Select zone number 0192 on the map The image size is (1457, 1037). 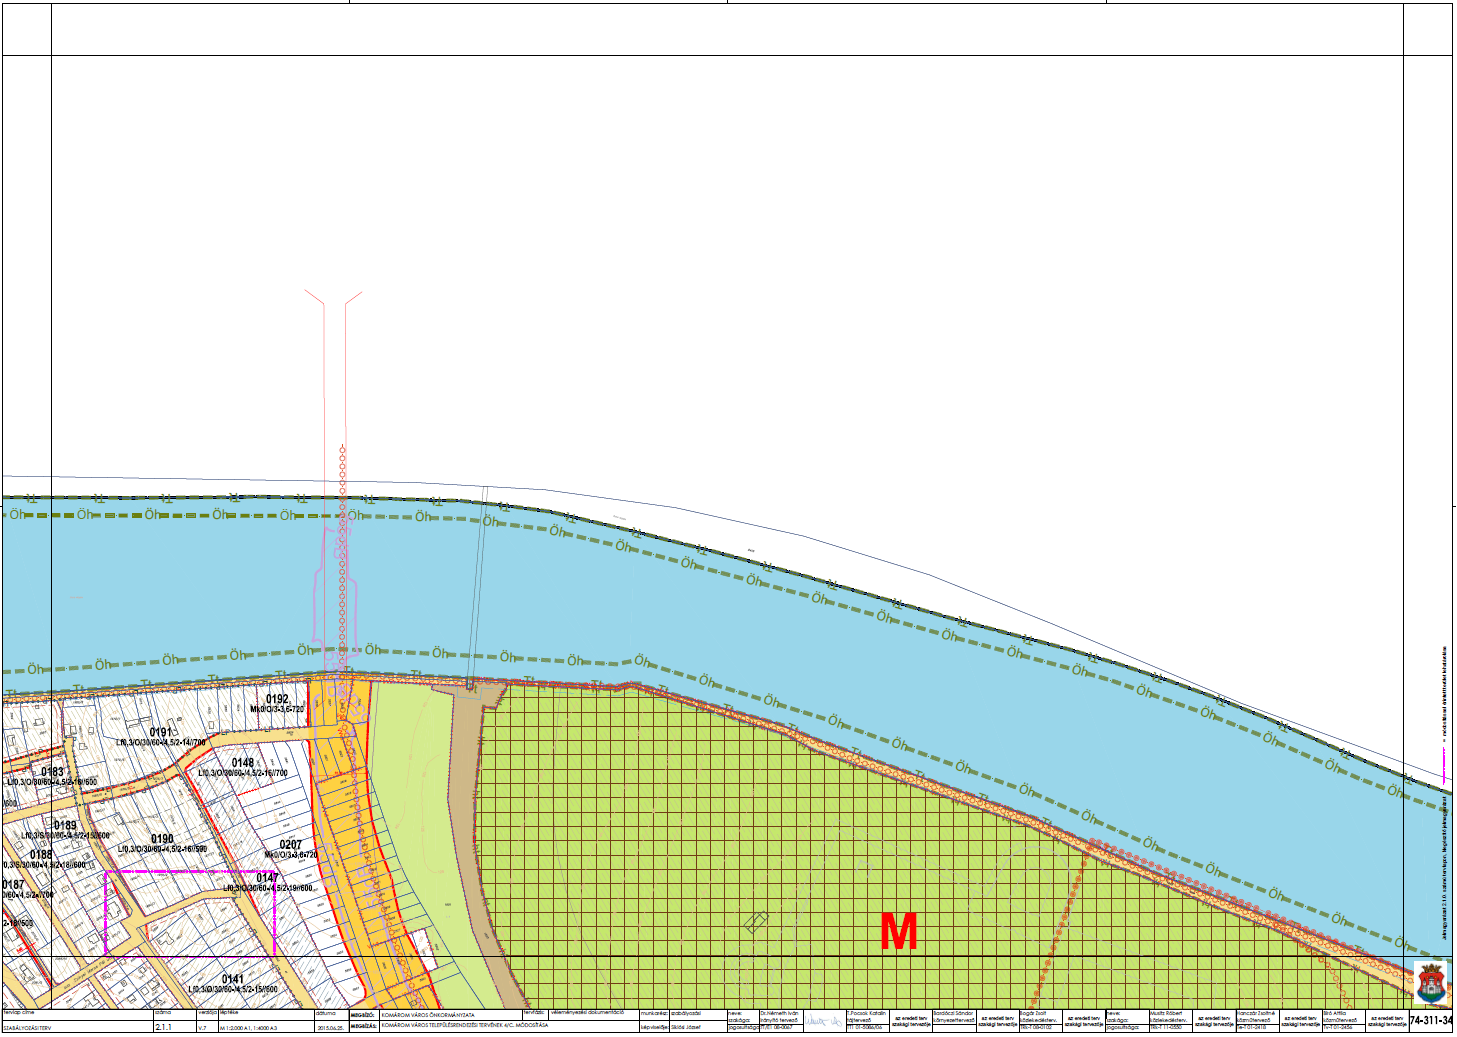[x=277, y=699]
